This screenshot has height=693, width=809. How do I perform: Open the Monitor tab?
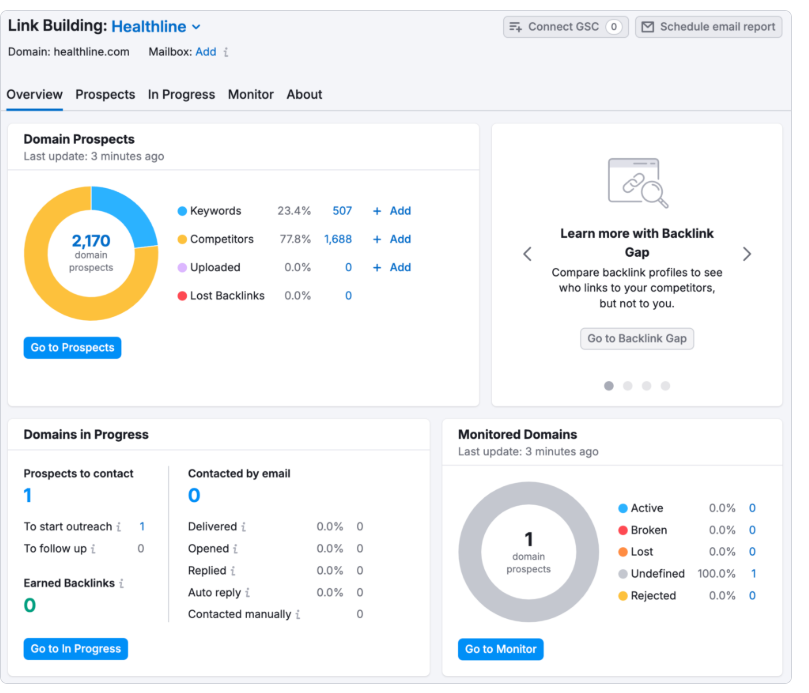pos(251,94)
